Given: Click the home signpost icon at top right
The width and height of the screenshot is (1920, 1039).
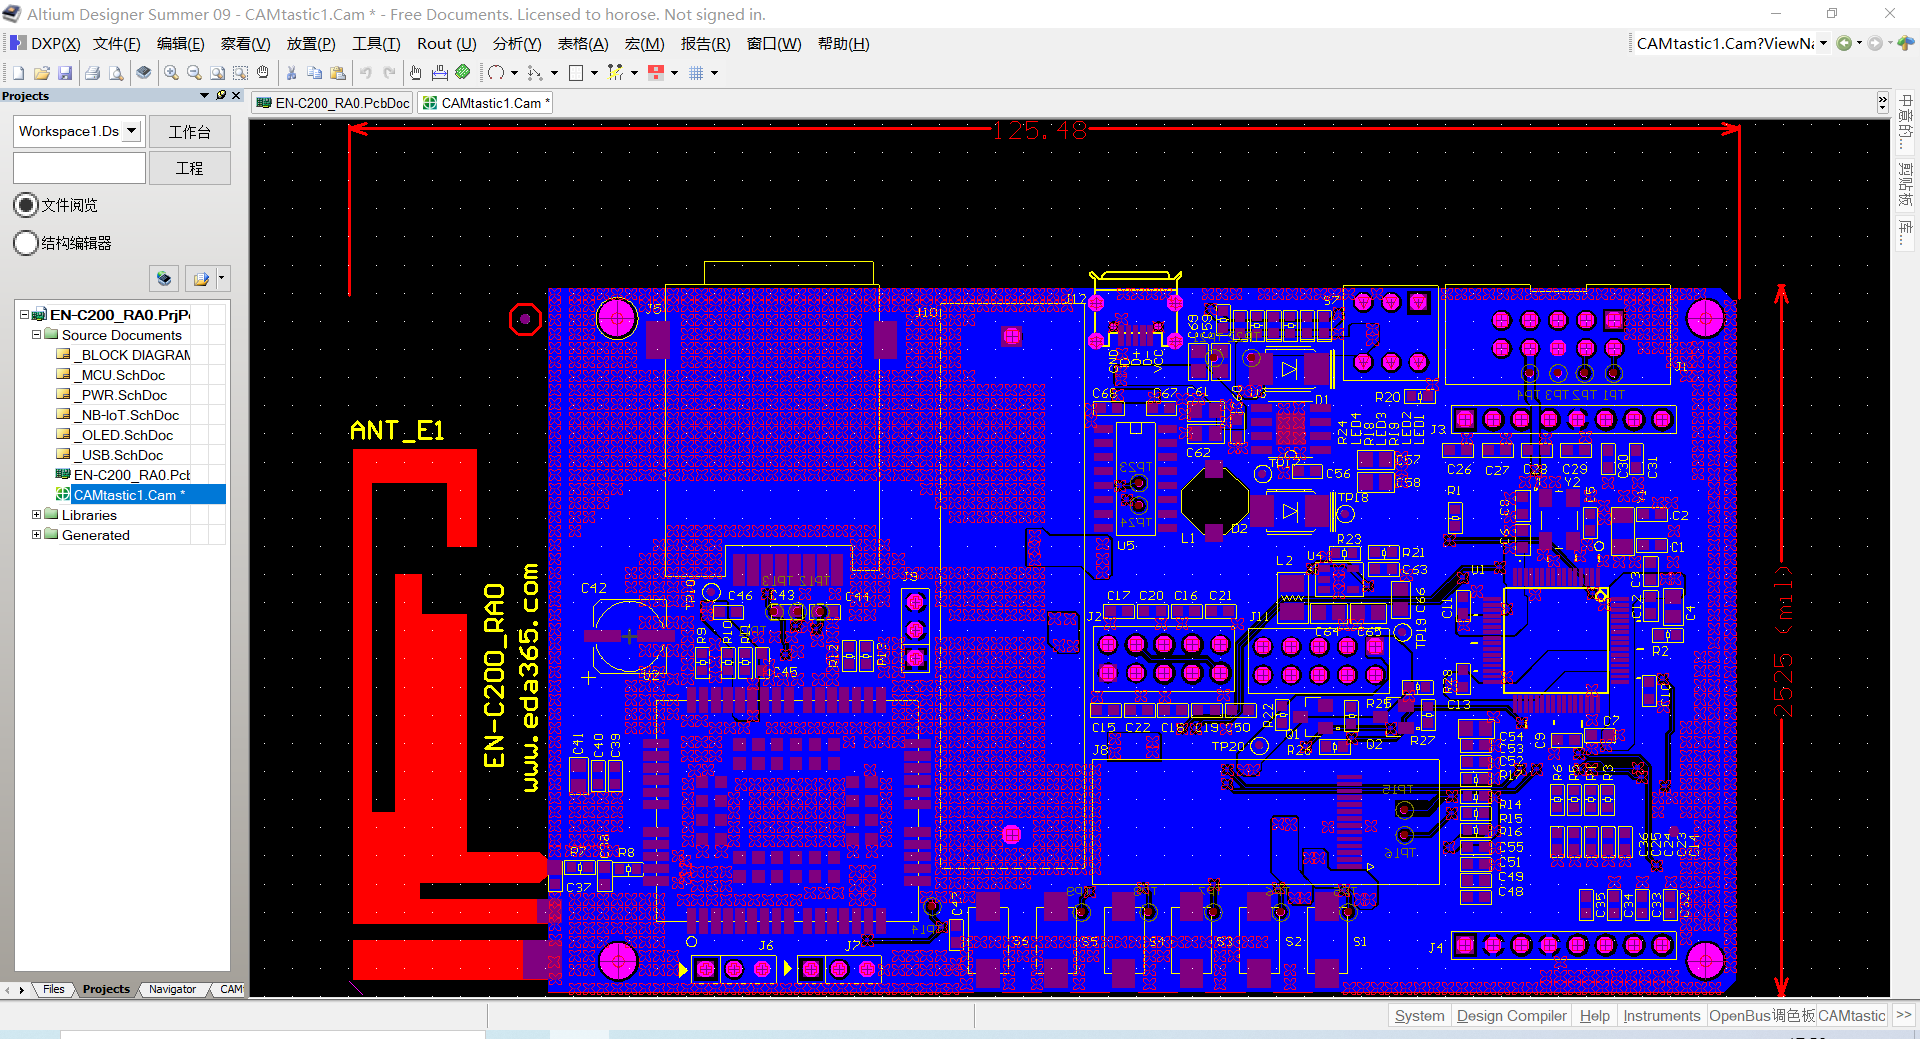Looking at the screenshot, I should [x=1906, y=43].
